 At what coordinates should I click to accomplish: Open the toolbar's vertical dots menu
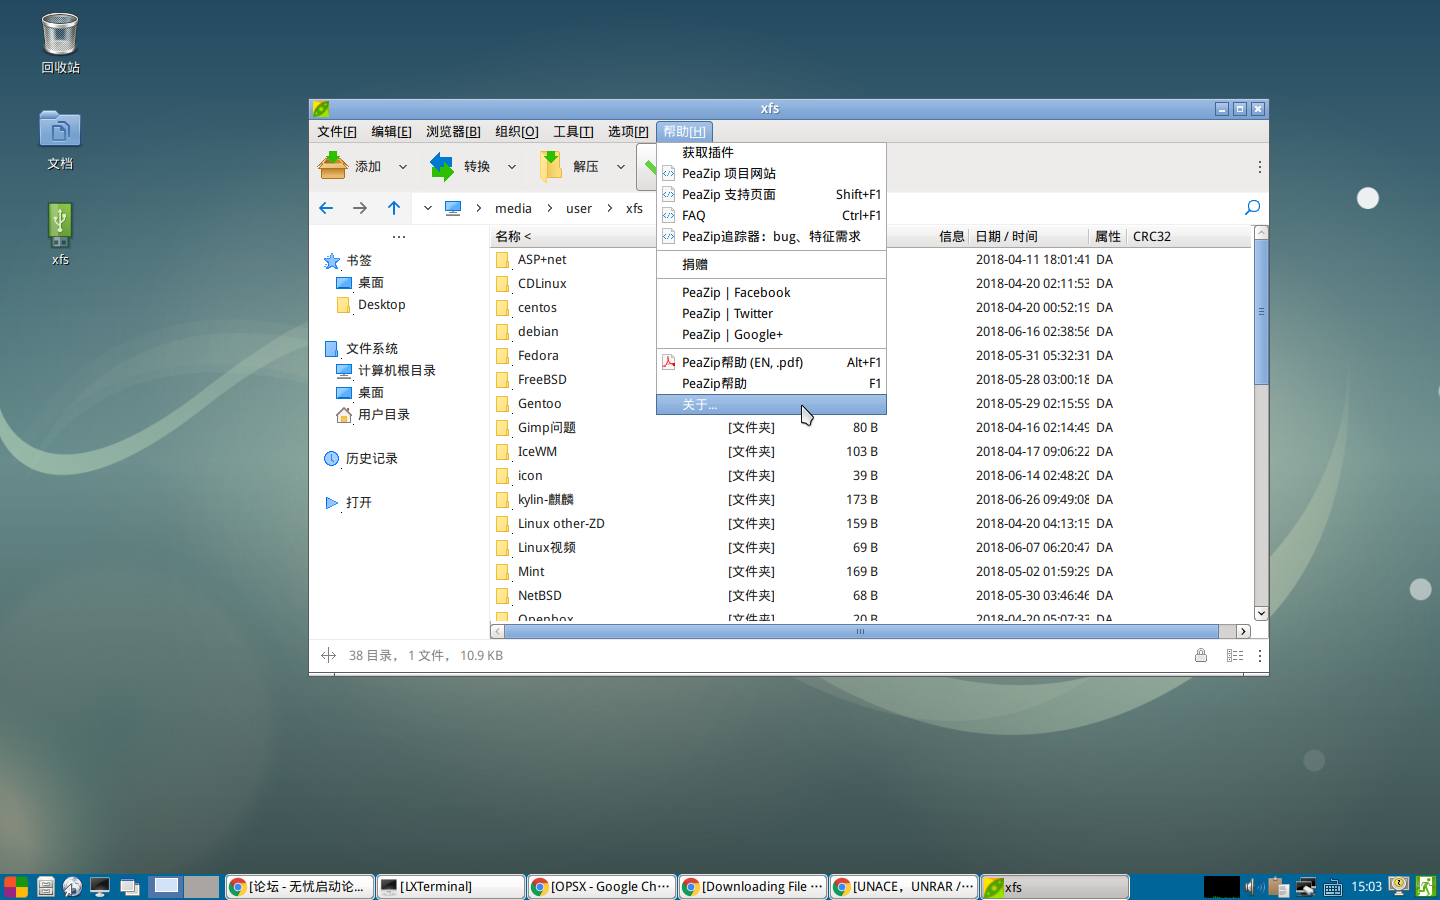1259,167
